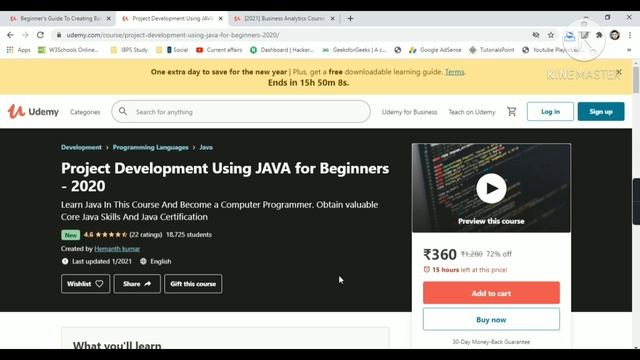The height and width of the screenshot is (360, 640).
Task: Go to Development breadcrumb
Action: point(81,147)
